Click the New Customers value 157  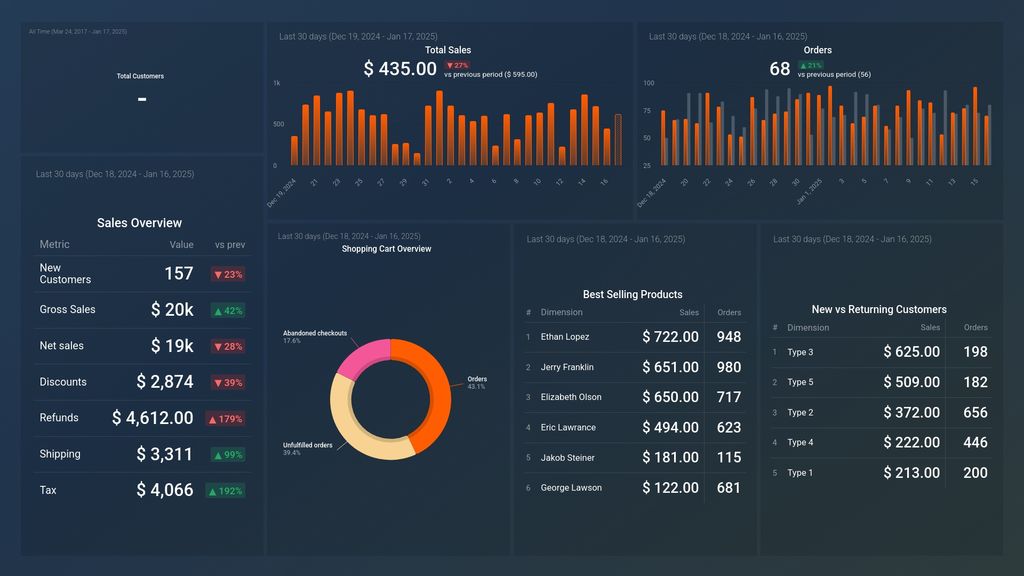tap(179, 274)
